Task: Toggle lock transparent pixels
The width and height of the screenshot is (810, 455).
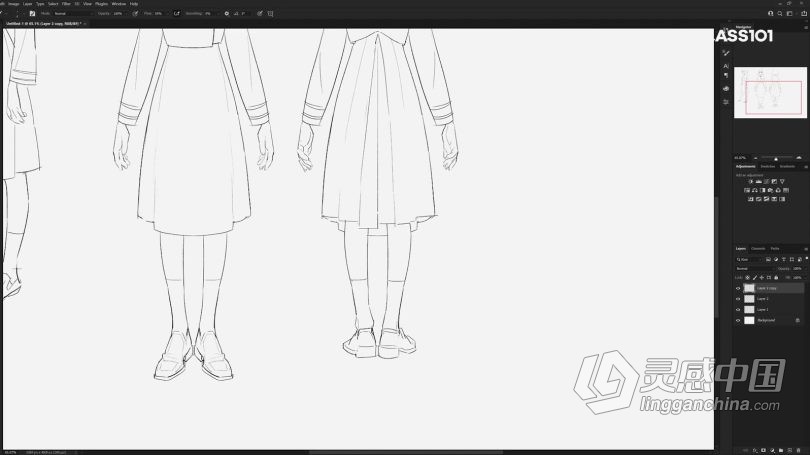Action: point(747,278)
